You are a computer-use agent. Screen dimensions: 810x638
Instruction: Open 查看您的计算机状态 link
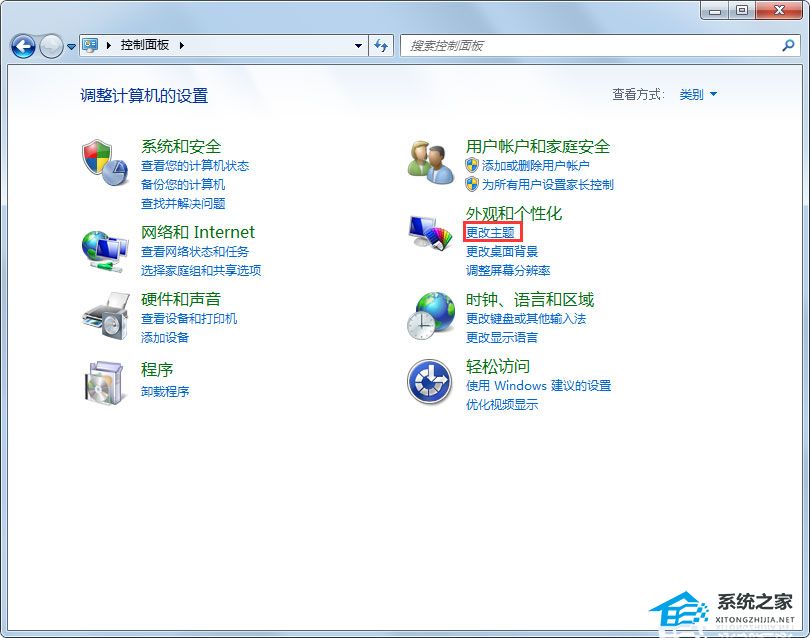[195, 166]
